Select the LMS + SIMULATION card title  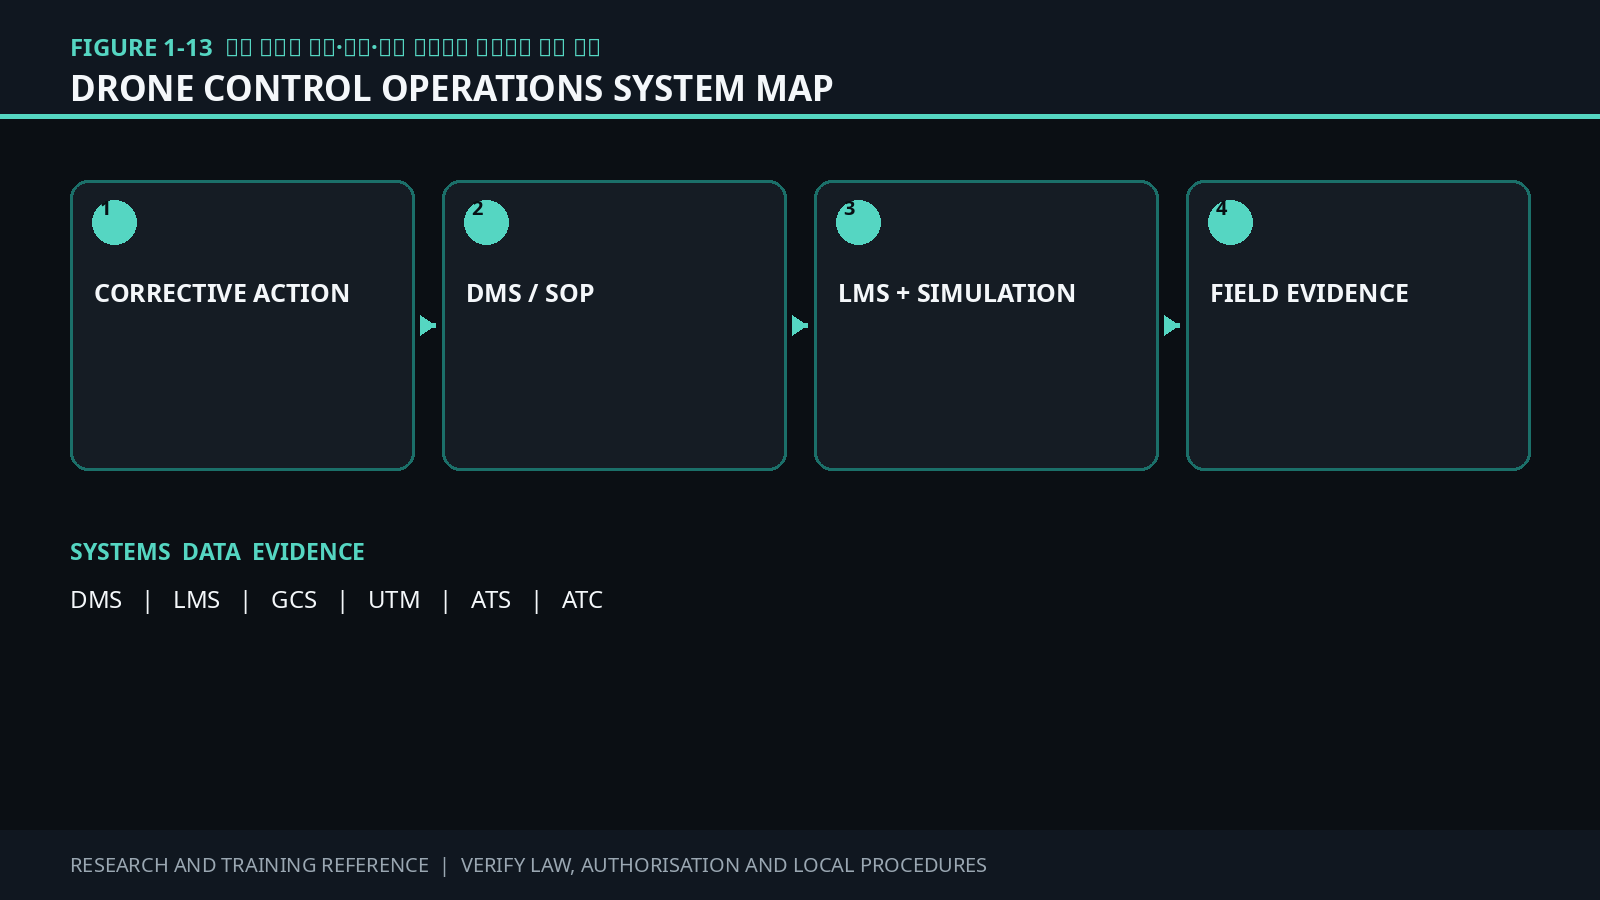(x=957, y=293)
